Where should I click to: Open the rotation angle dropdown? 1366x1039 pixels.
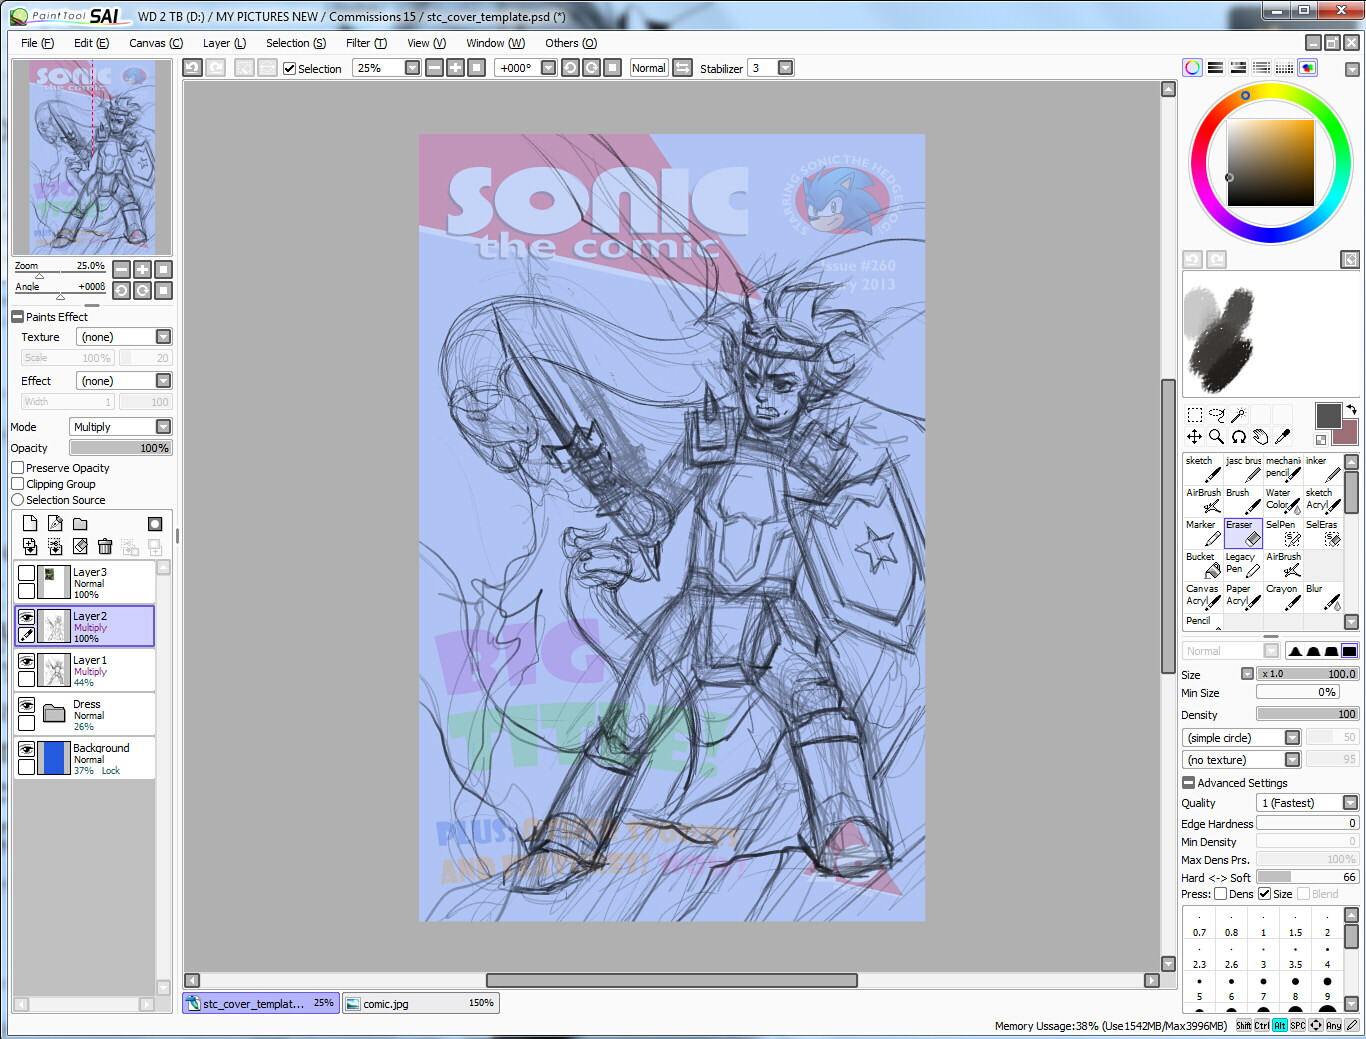point(548,68)
